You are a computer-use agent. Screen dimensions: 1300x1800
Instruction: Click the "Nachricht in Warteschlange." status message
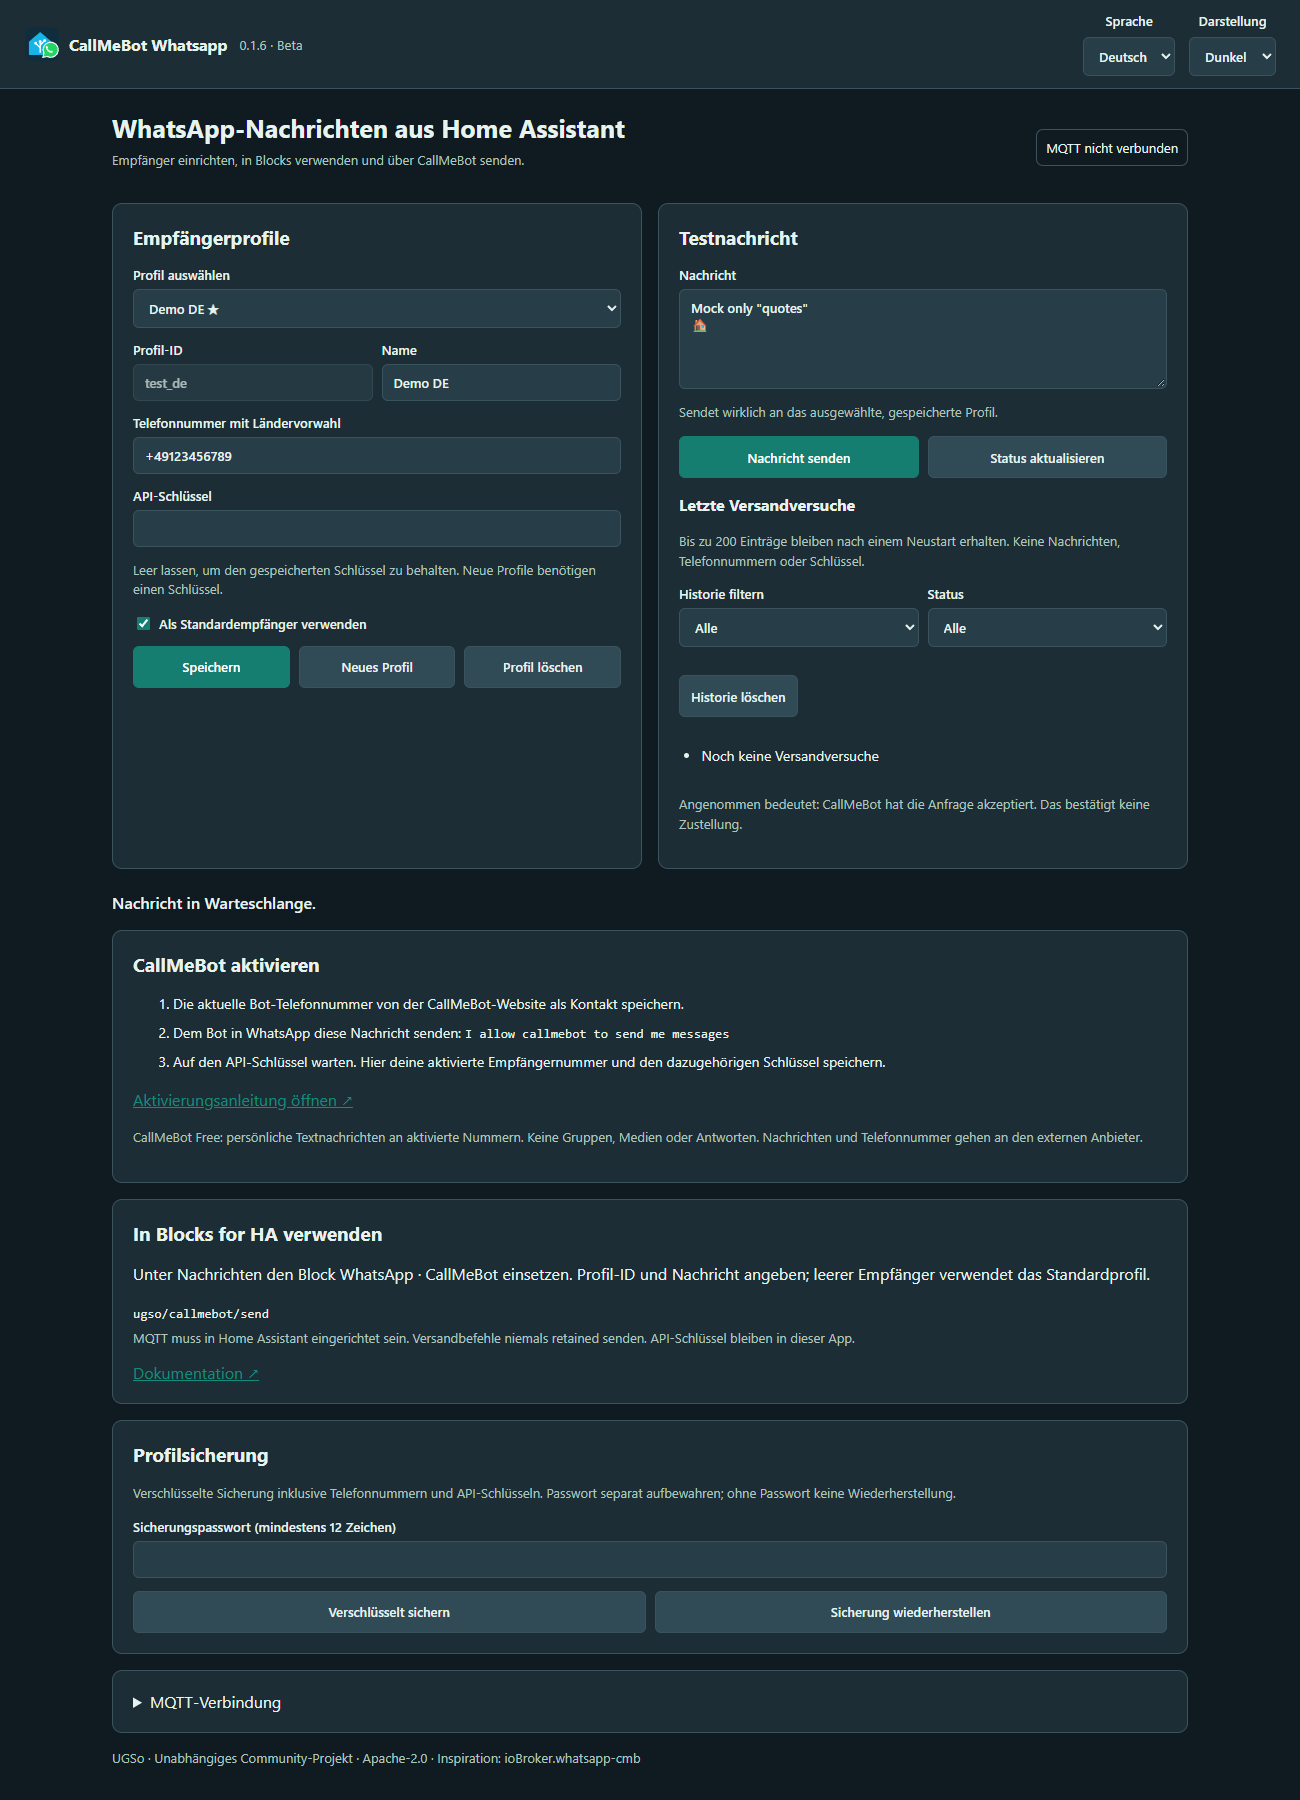214,903
